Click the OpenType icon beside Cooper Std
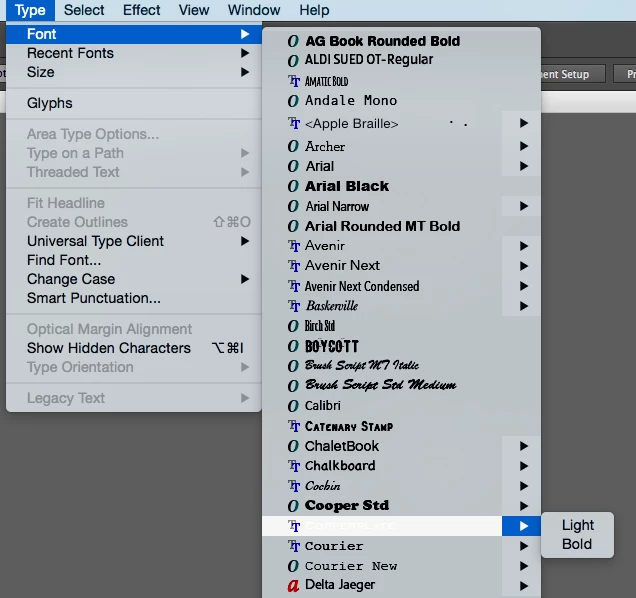The height and width of the screenshot is (598, 636). [293, 506]
